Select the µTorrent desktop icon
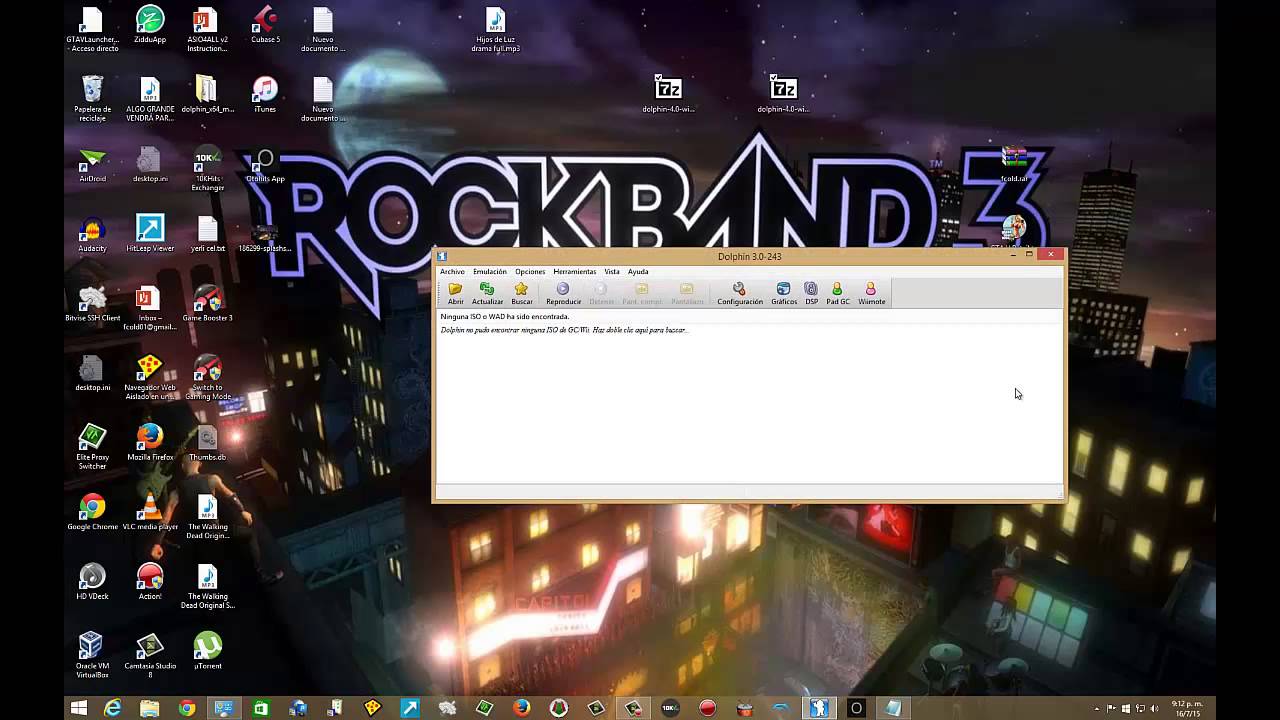 (207, 652)
